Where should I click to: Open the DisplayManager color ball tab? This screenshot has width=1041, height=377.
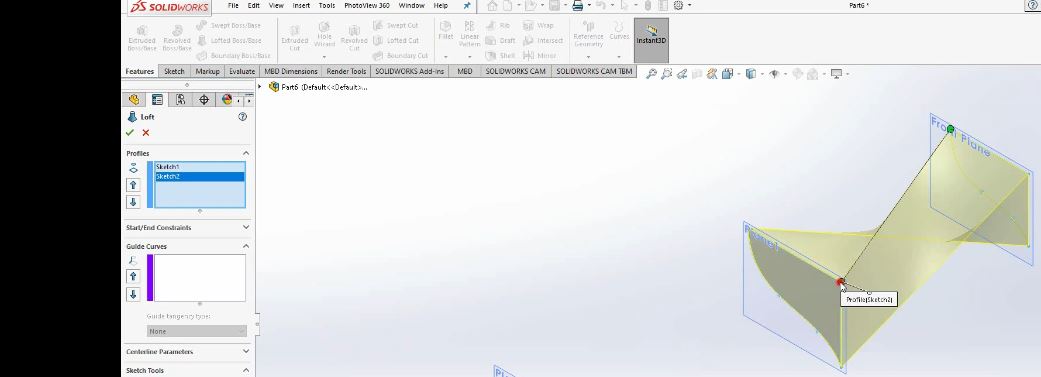point(227,100)
